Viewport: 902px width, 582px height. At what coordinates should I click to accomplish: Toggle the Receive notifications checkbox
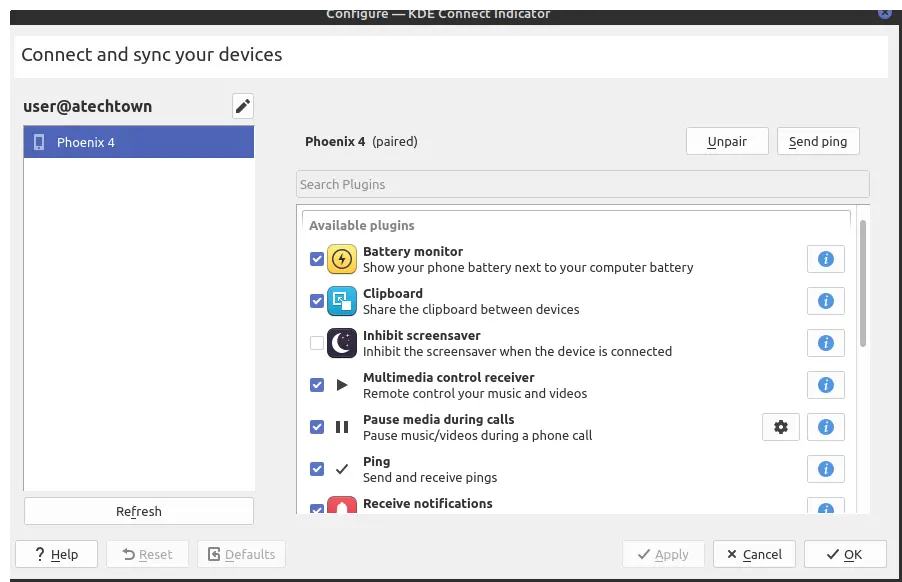click(317, 509)
